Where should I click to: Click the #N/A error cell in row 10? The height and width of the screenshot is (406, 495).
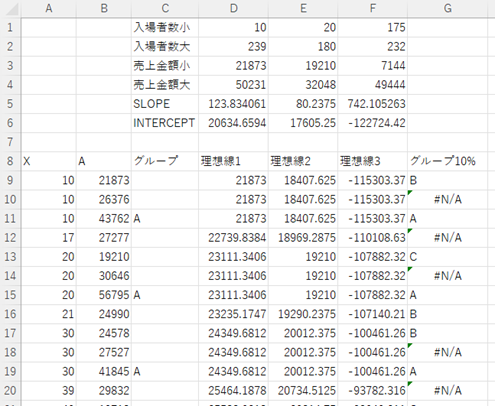[x=447, y=199]
